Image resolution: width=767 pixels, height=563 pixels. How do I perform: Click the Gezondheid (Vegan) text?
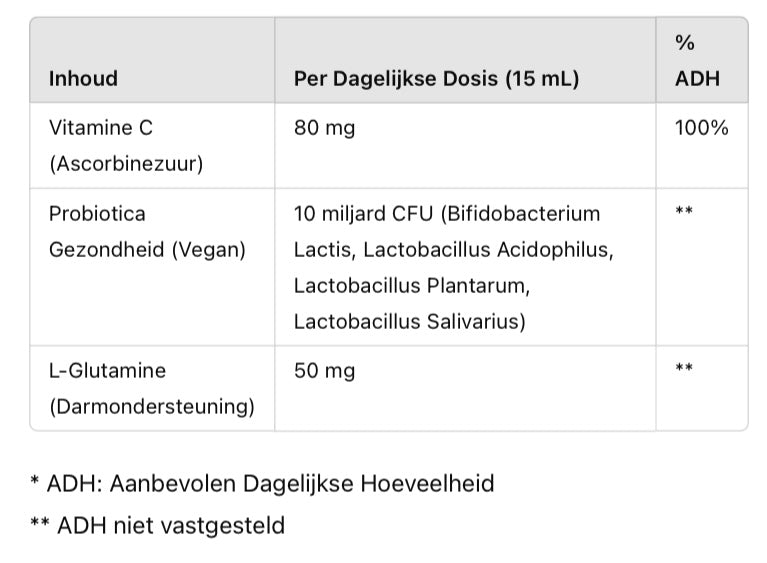click(x=147, y=250)
